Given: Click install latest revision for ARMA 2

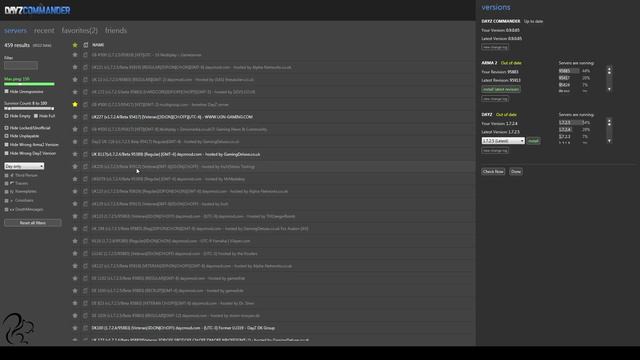Looking at the screenshot, I should click(501, 89).
